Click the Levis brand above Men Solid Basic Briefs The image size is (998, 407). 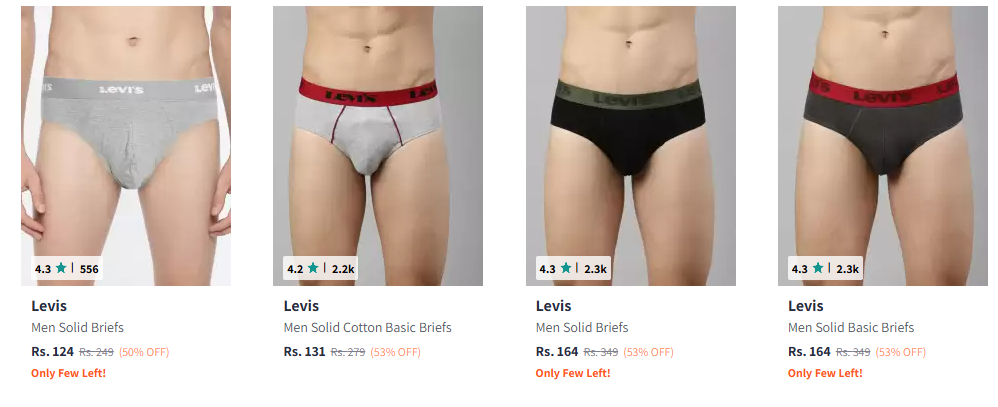click(x=806, y=306)
